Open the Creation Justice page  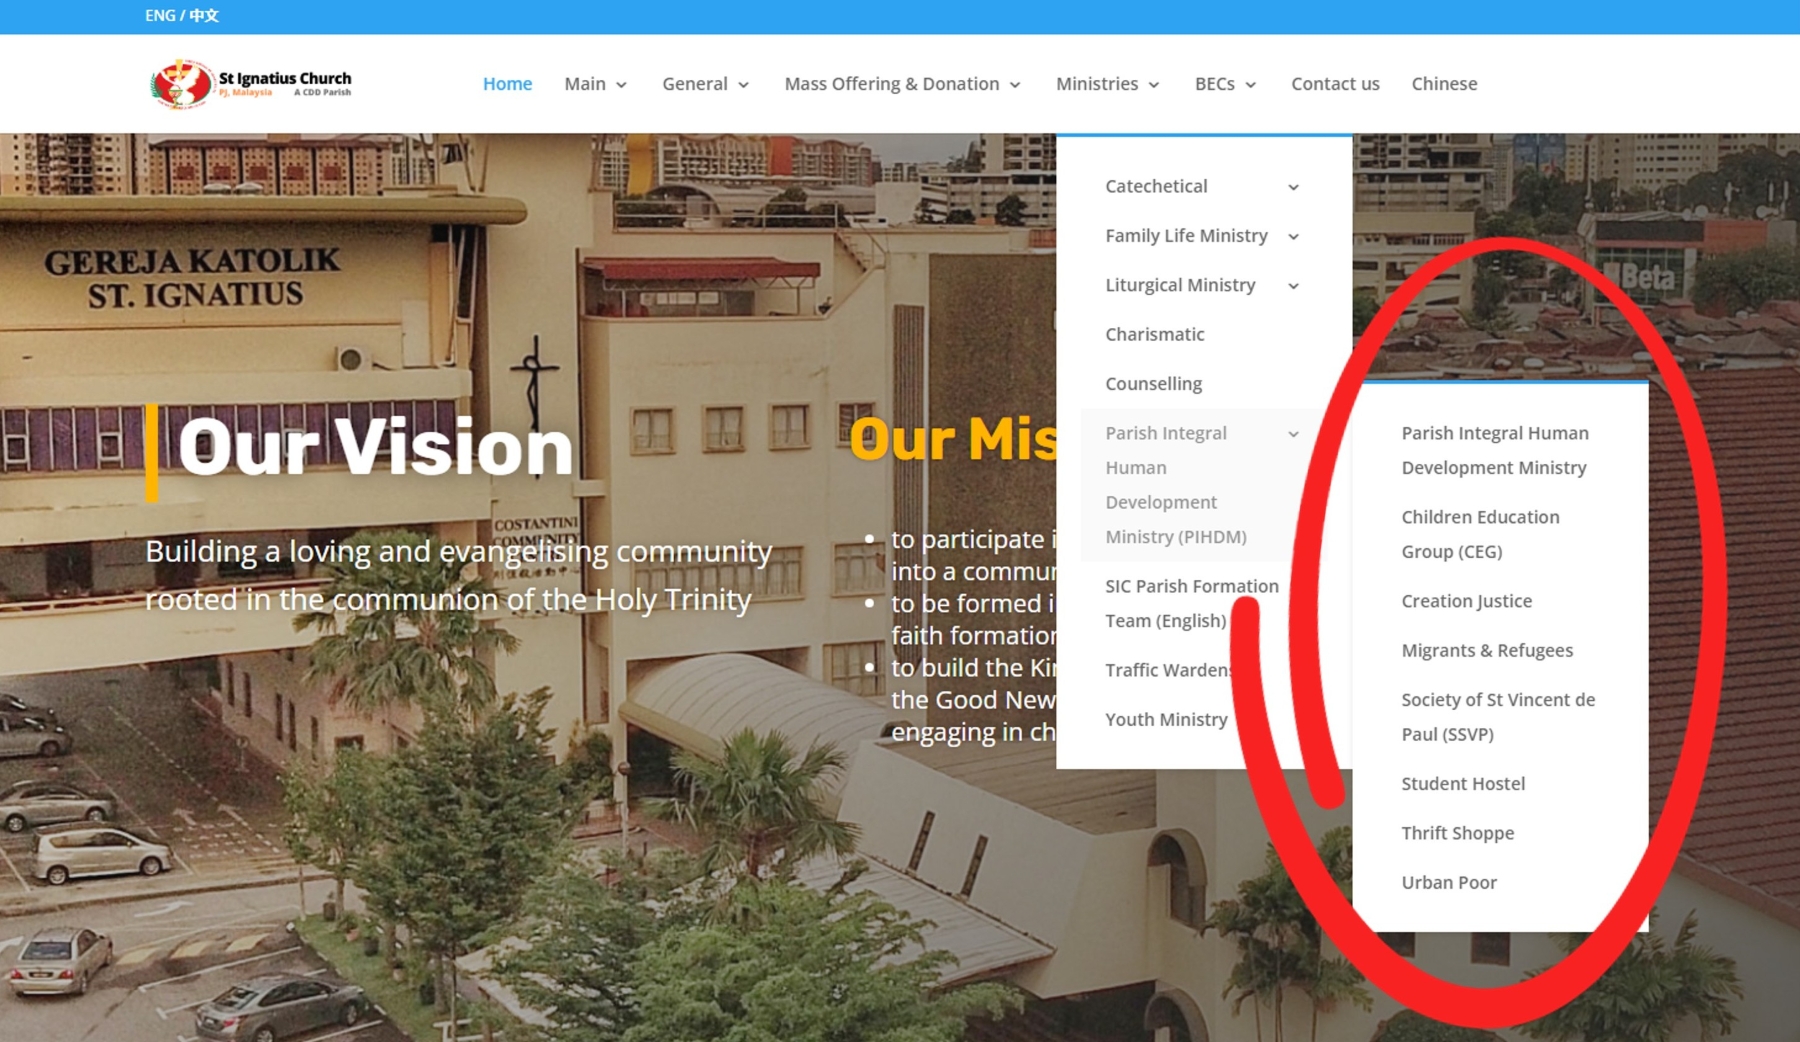pyautogui.click(x=1466, y=600)
